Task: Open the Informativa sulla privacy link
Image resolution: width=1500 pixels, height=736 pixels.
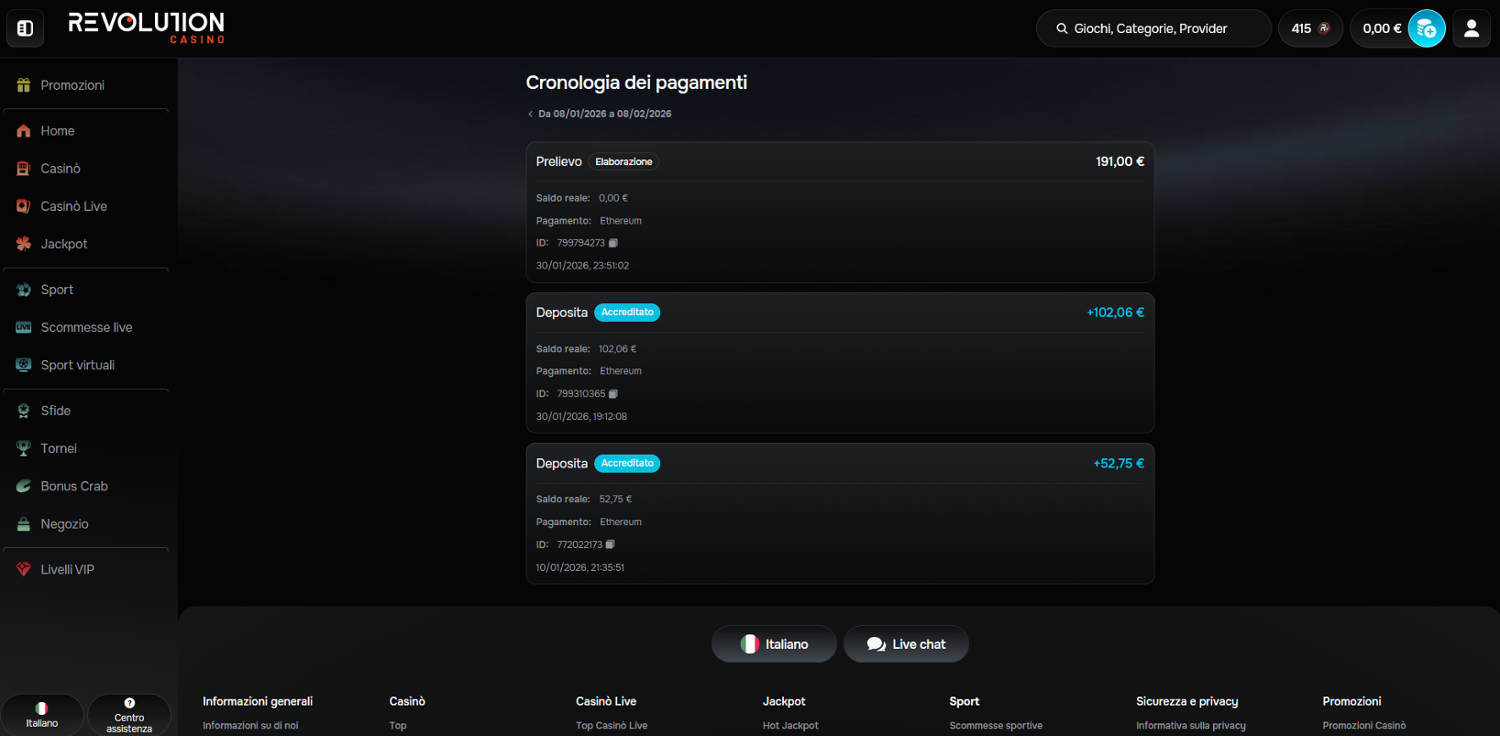Action: 1190,726
